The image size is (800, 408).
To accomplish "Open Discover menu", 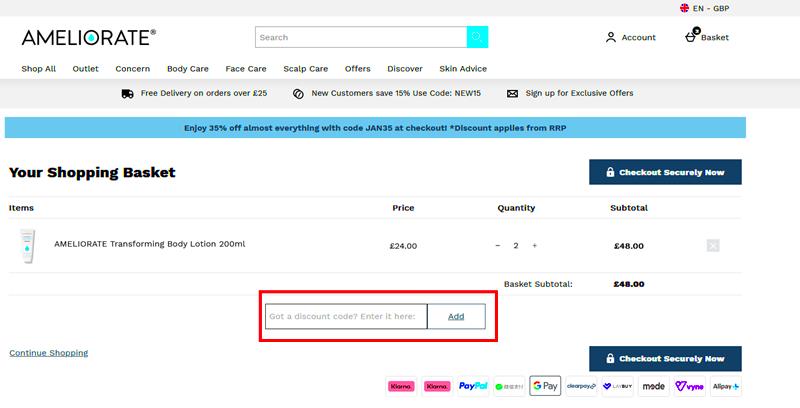I will pos(405,69).
